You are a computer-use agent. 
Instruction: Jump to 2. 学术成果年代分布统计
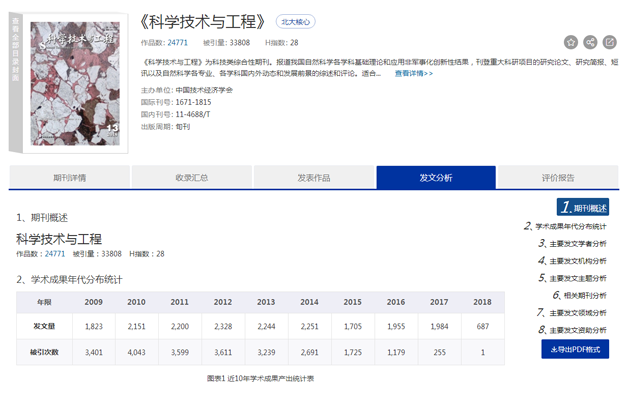pyautogui.click(x=565, y=226)
